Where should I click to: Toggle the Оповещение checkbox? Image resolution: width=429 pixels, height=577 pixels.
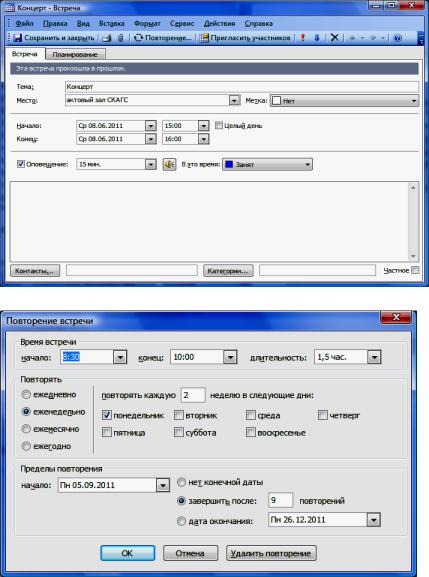pos(21,164)
